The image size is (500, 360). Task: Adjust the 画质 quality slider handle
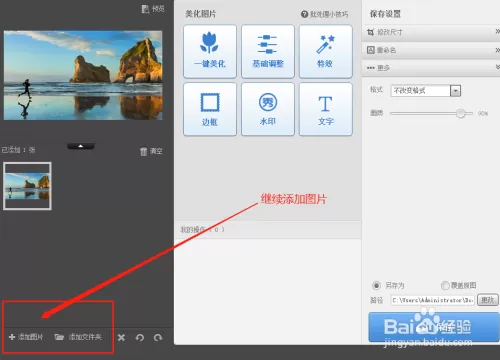pos(461,113)
